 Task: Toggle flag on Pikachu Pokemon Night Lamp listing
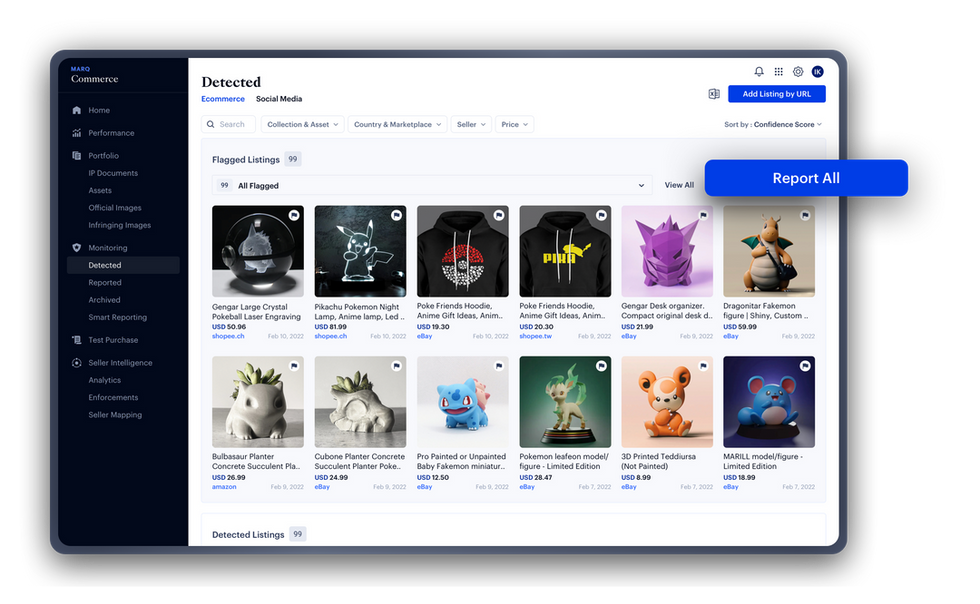(x=396, y=215)
